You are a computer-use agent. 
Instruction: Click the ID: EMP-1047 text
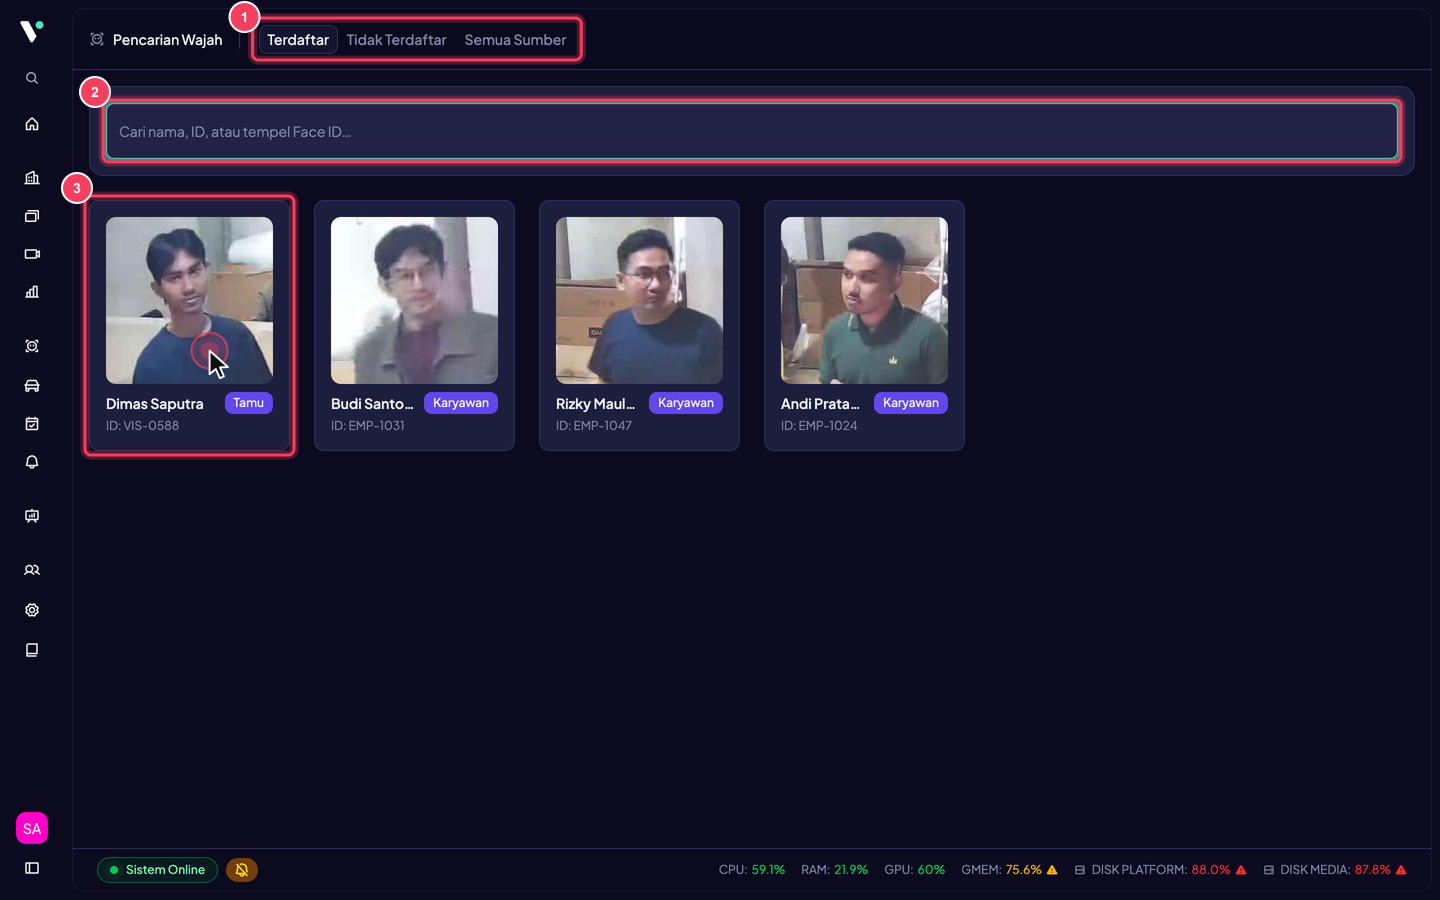click(594, 426)
